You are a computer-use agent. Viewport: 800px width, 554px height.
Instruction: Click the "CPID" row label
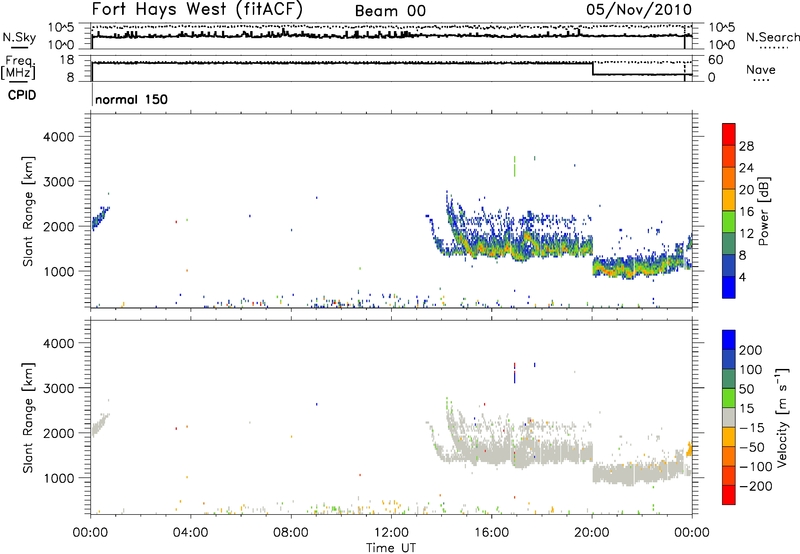(x=22, y=95)
